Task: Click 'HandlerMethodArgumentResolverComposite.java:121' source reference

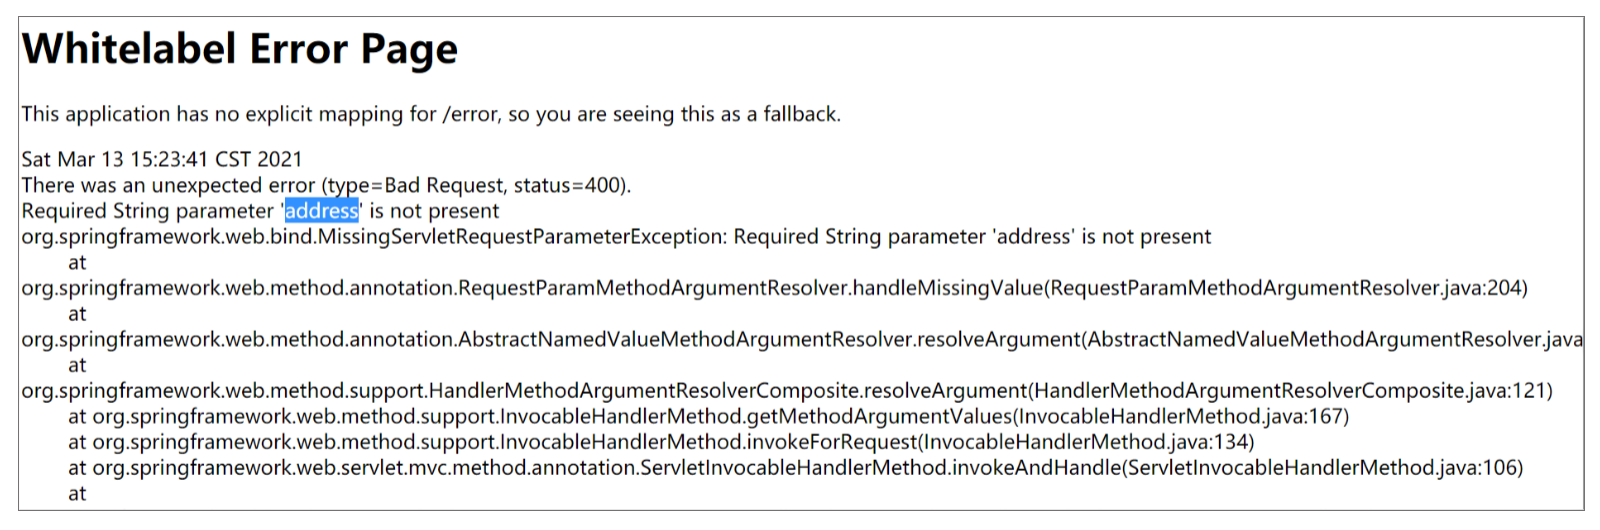Action: [1290, 391]
